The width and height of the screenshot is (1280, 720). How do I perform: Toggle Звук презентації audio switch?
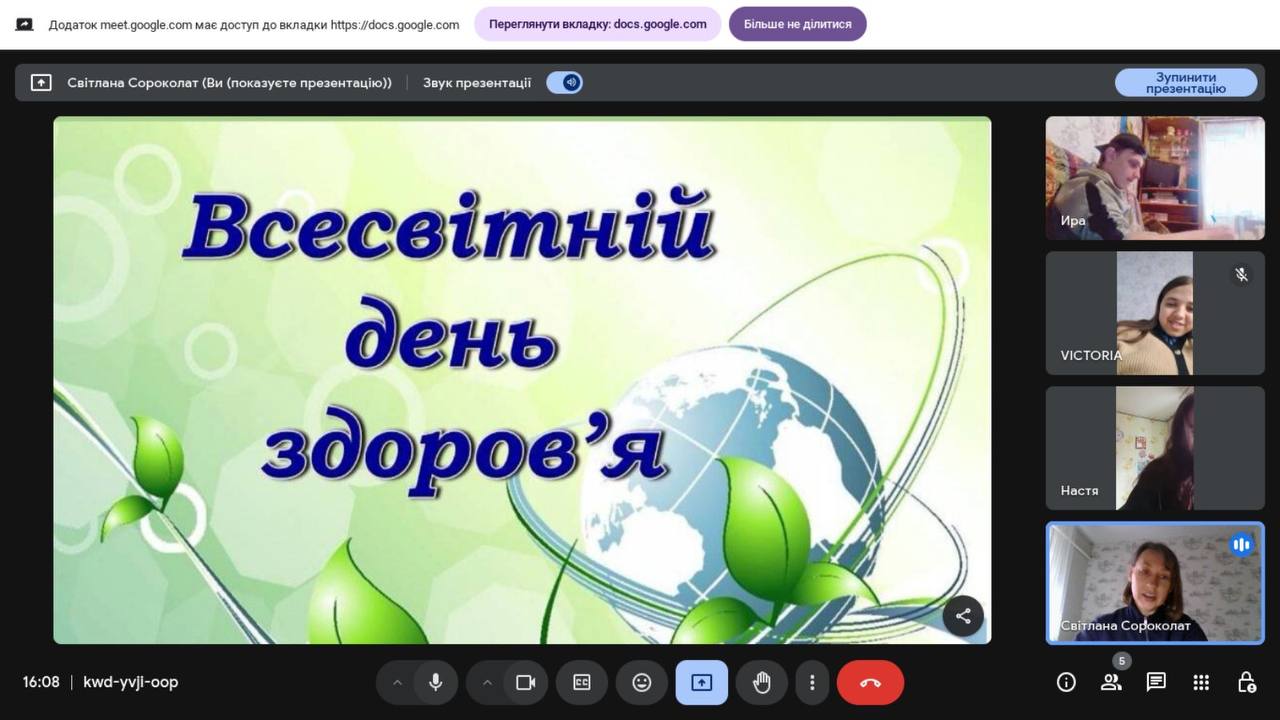(x=565, y=82)
